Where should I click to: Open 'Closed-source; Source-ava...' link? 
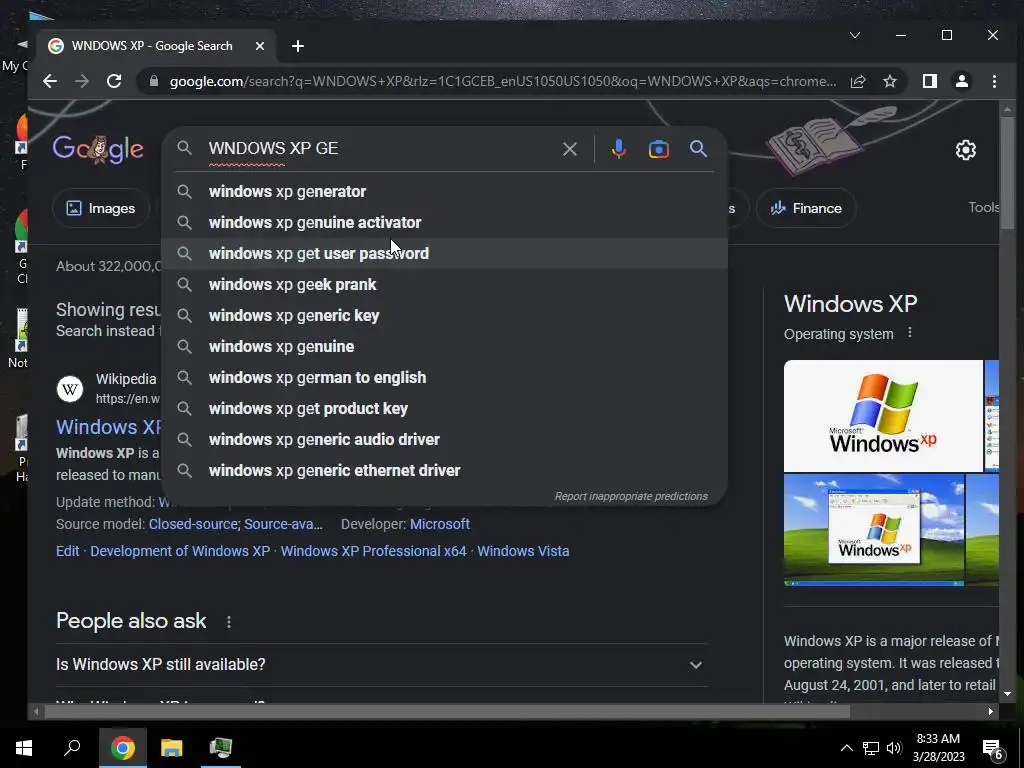coord(236,524)
